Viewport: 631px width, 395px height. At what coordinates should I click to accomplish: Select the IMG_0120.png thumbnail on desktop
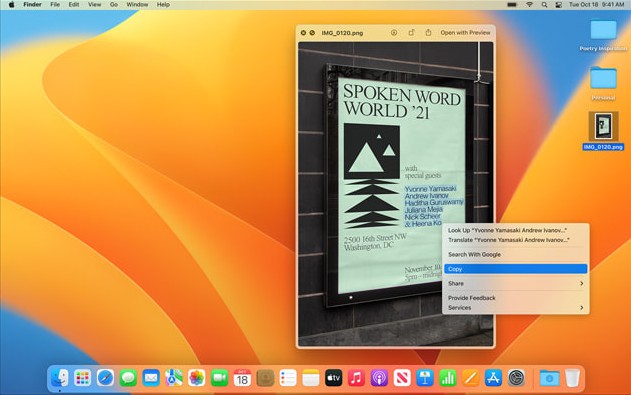(x=603, y=126)
